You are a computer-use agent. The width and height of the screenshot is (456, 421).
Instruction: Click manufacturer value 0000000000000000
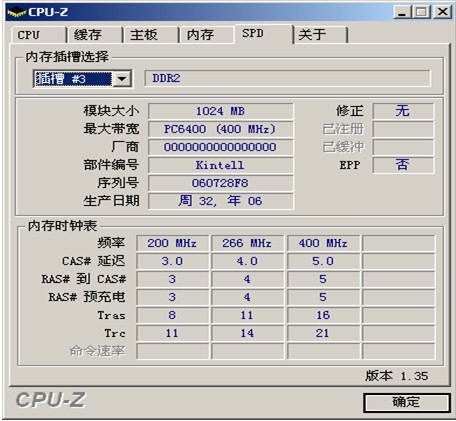(x=221, y=147)
